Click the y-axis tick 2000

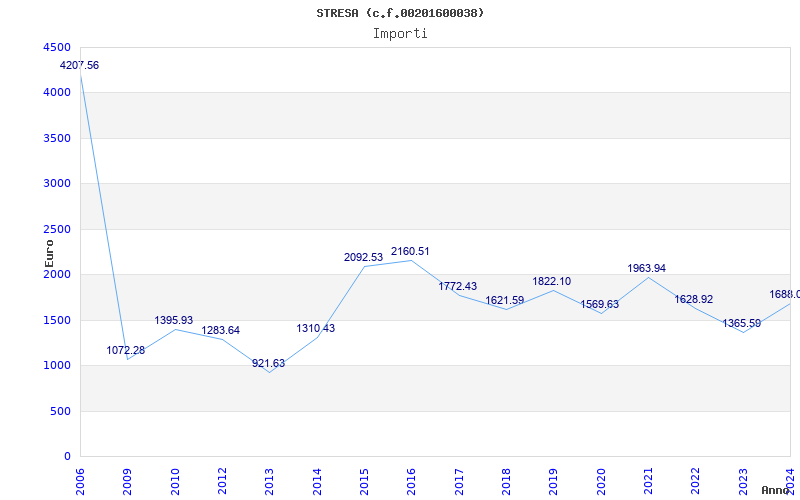pos(57,274)
